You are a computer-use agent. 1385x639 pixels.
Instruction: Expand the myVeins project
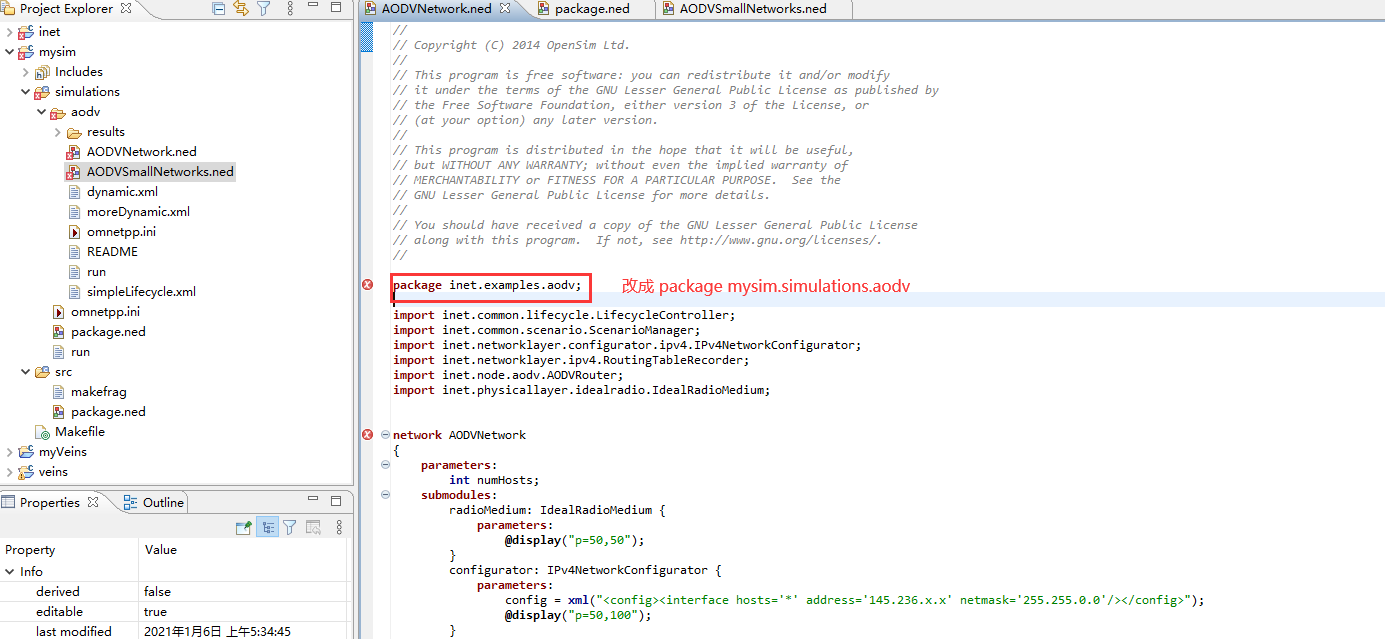[x=9, y=452]
